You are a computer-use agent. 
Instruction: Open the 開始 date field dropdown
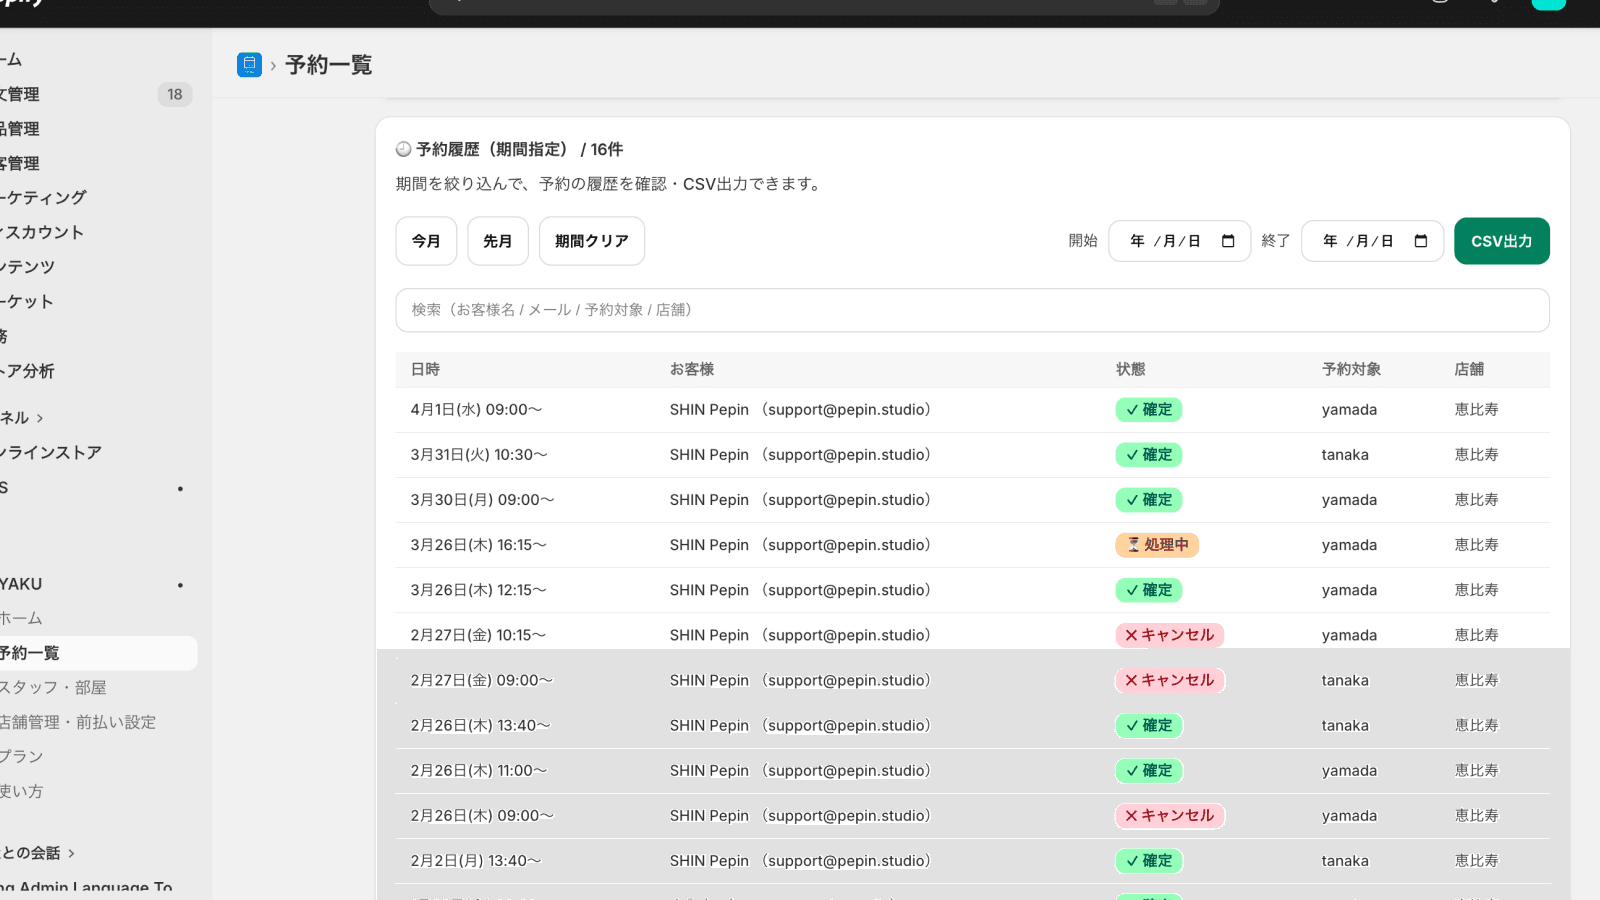pos(1165,241)
